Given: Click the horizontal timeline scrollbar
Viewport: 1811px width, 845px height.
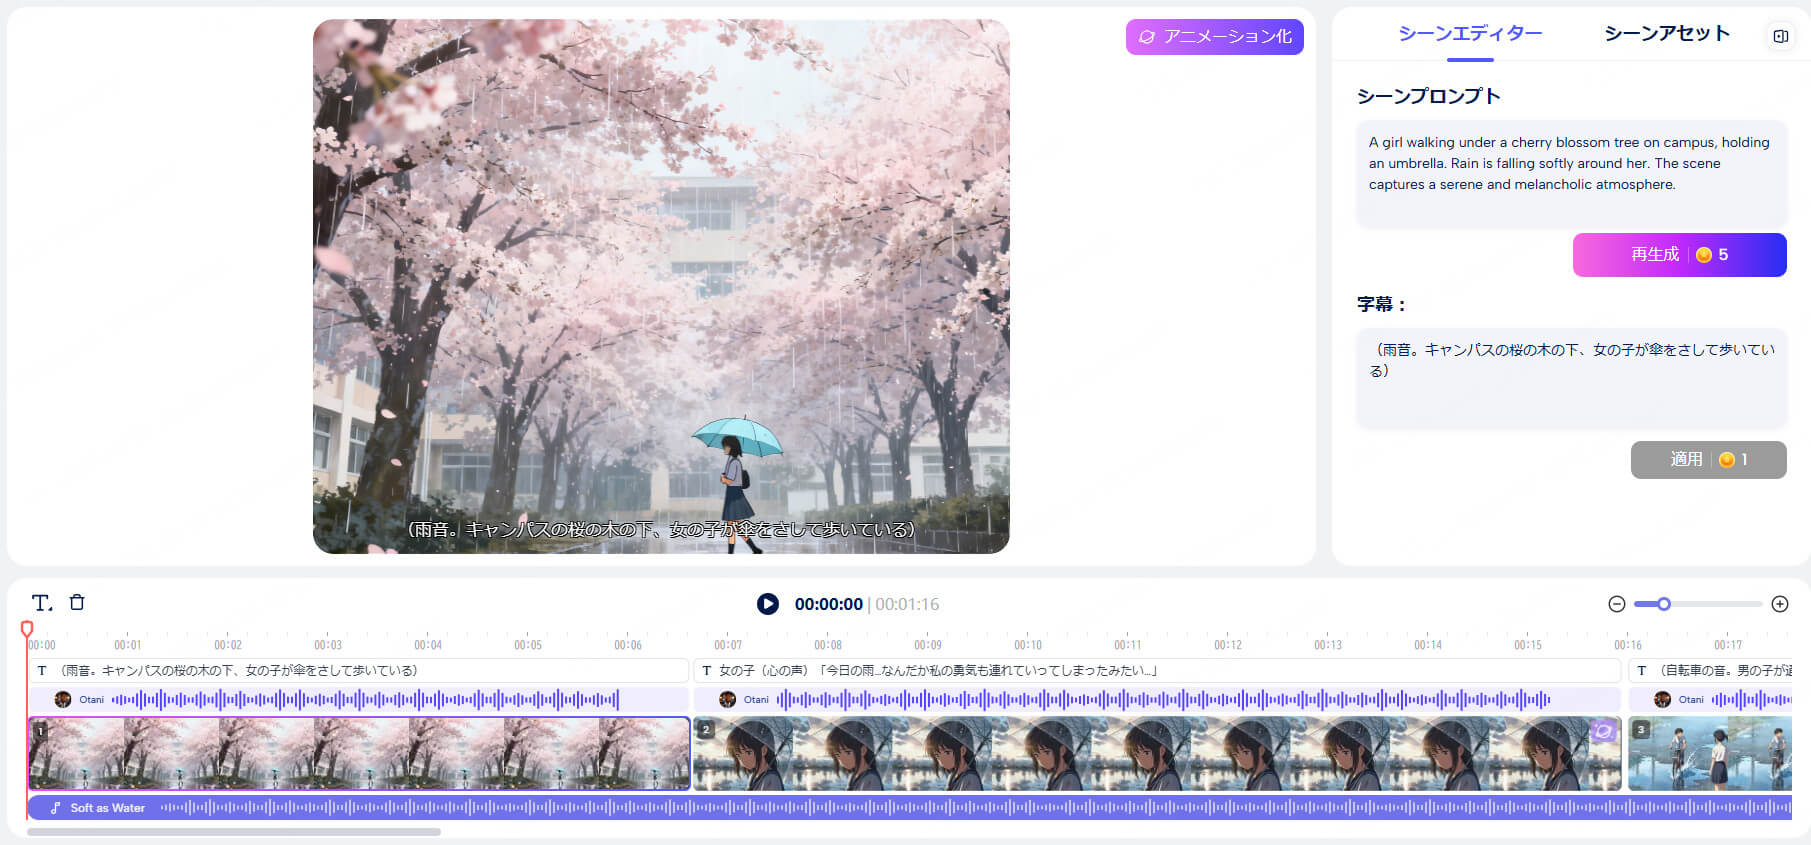Looking at the screenshot, I should [x=234, y=832].
